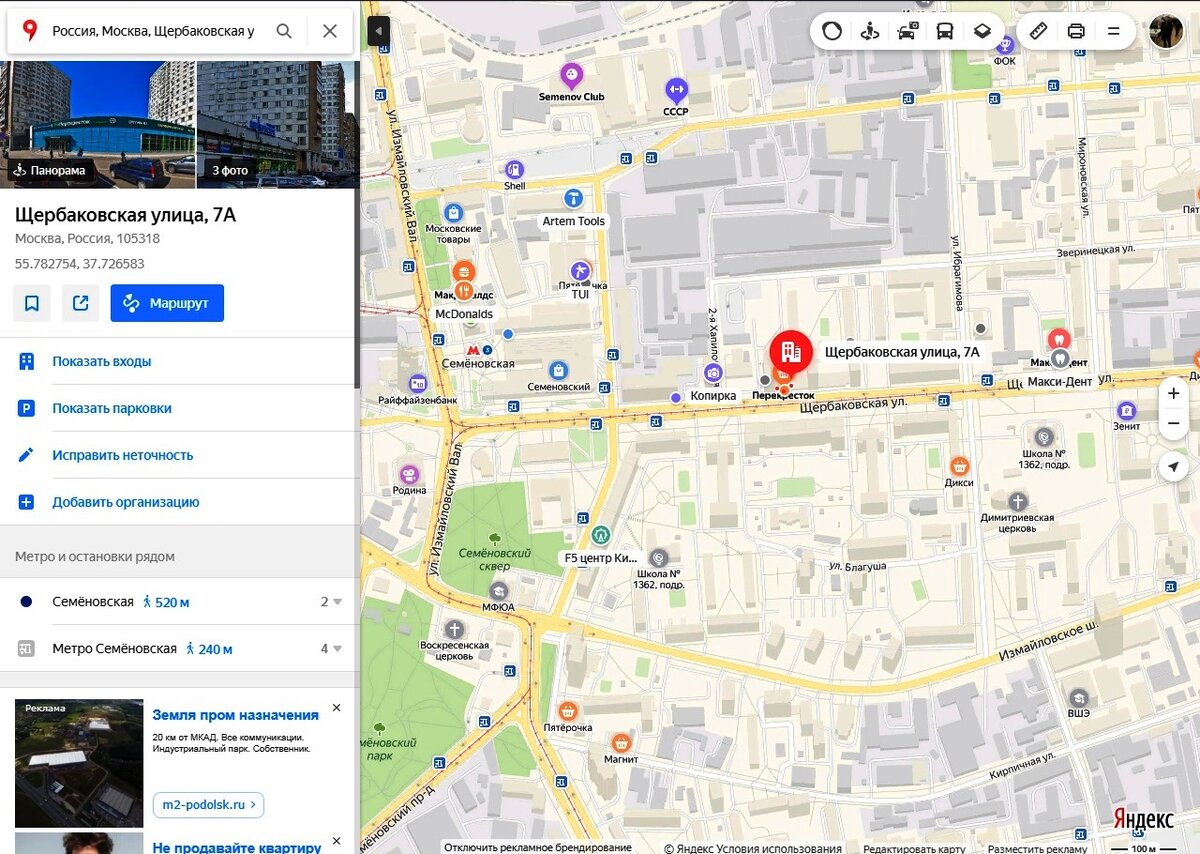The image size is (1200, 854).
Task: Zoom in with the plus button
Action: pyautogui.click(x=1174, y=393)
